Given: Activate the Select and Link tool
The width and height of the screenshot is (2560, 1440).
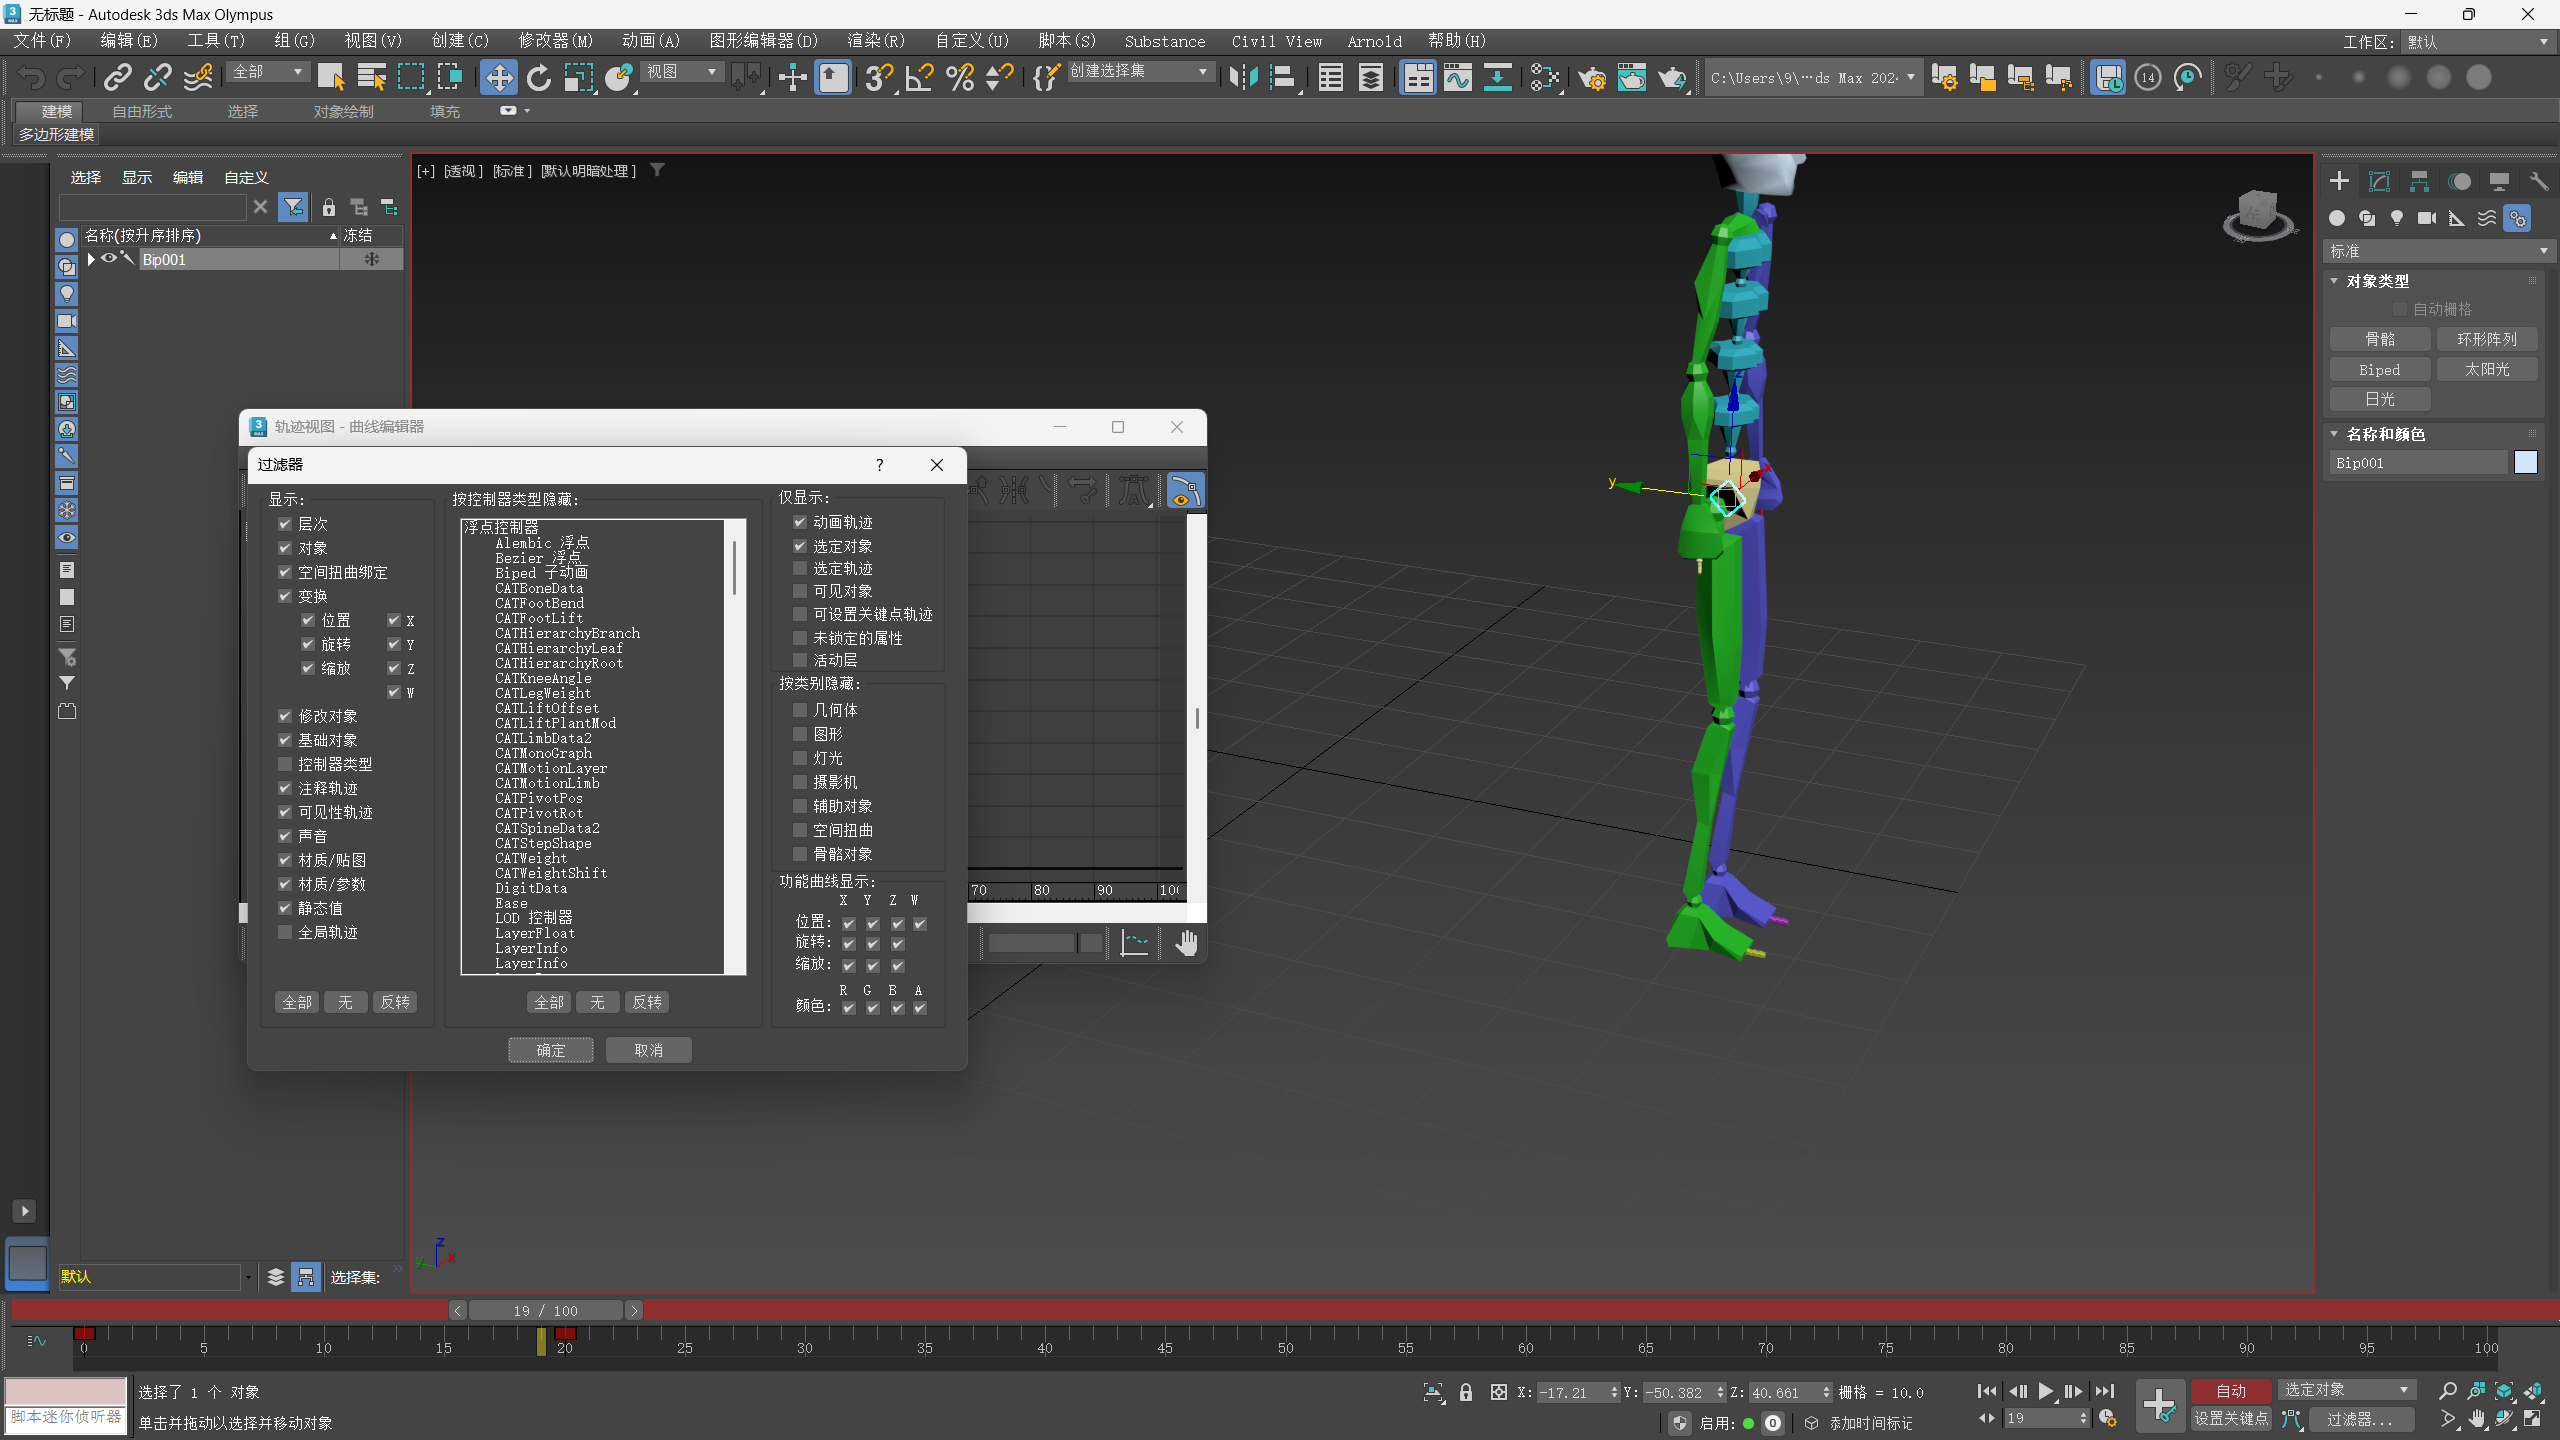Looking at the screenshot, I should click(x=118, y=77).
